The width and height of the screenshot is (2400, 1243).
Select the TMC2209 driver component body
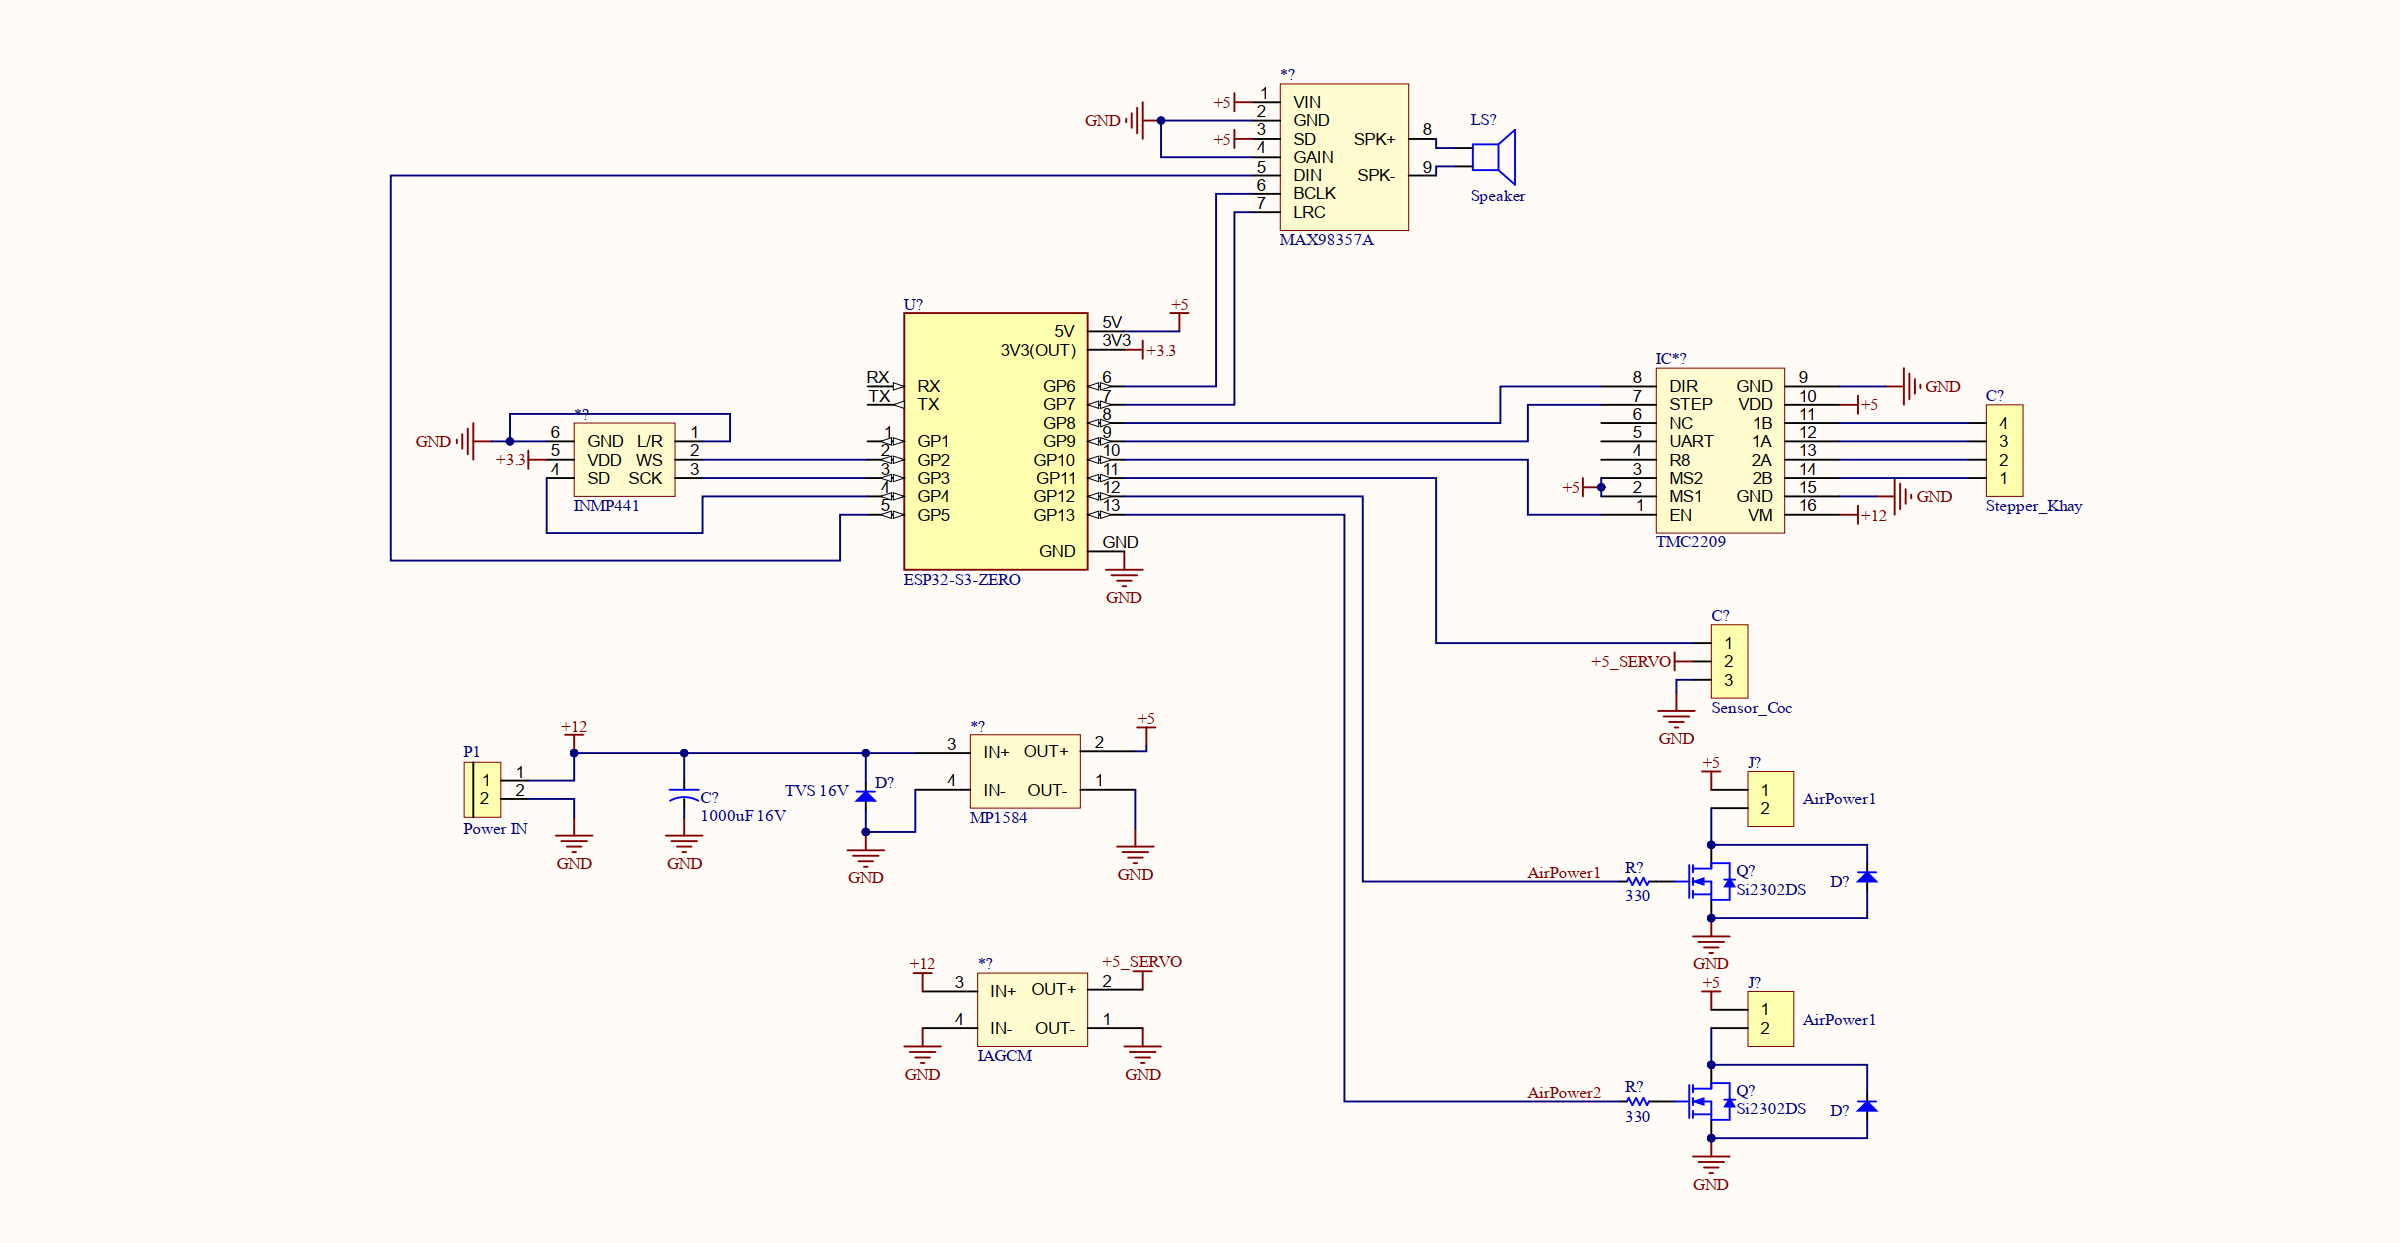pos(1720,450)
